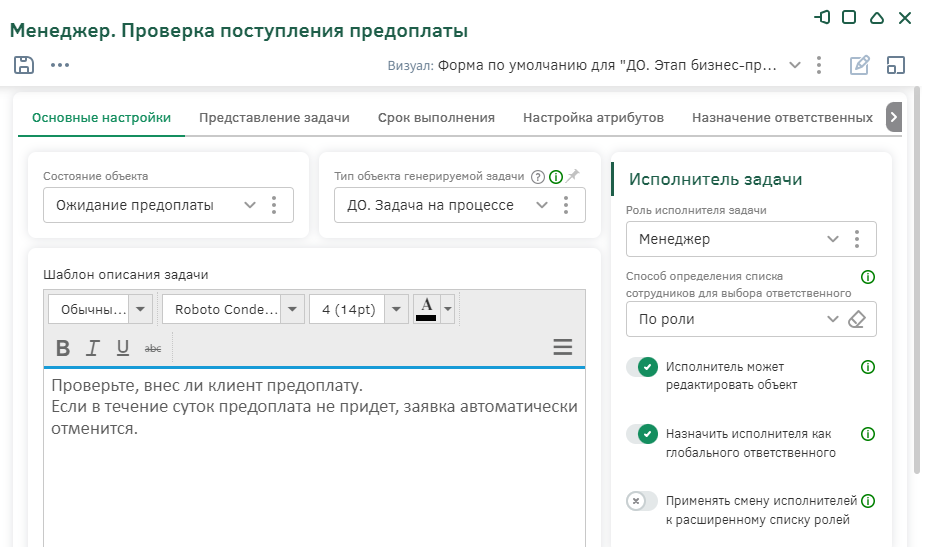This screenshot has width=926, height=547.
Task: Apply italic formatting in the editor
Action: click(x=93, y=348)
